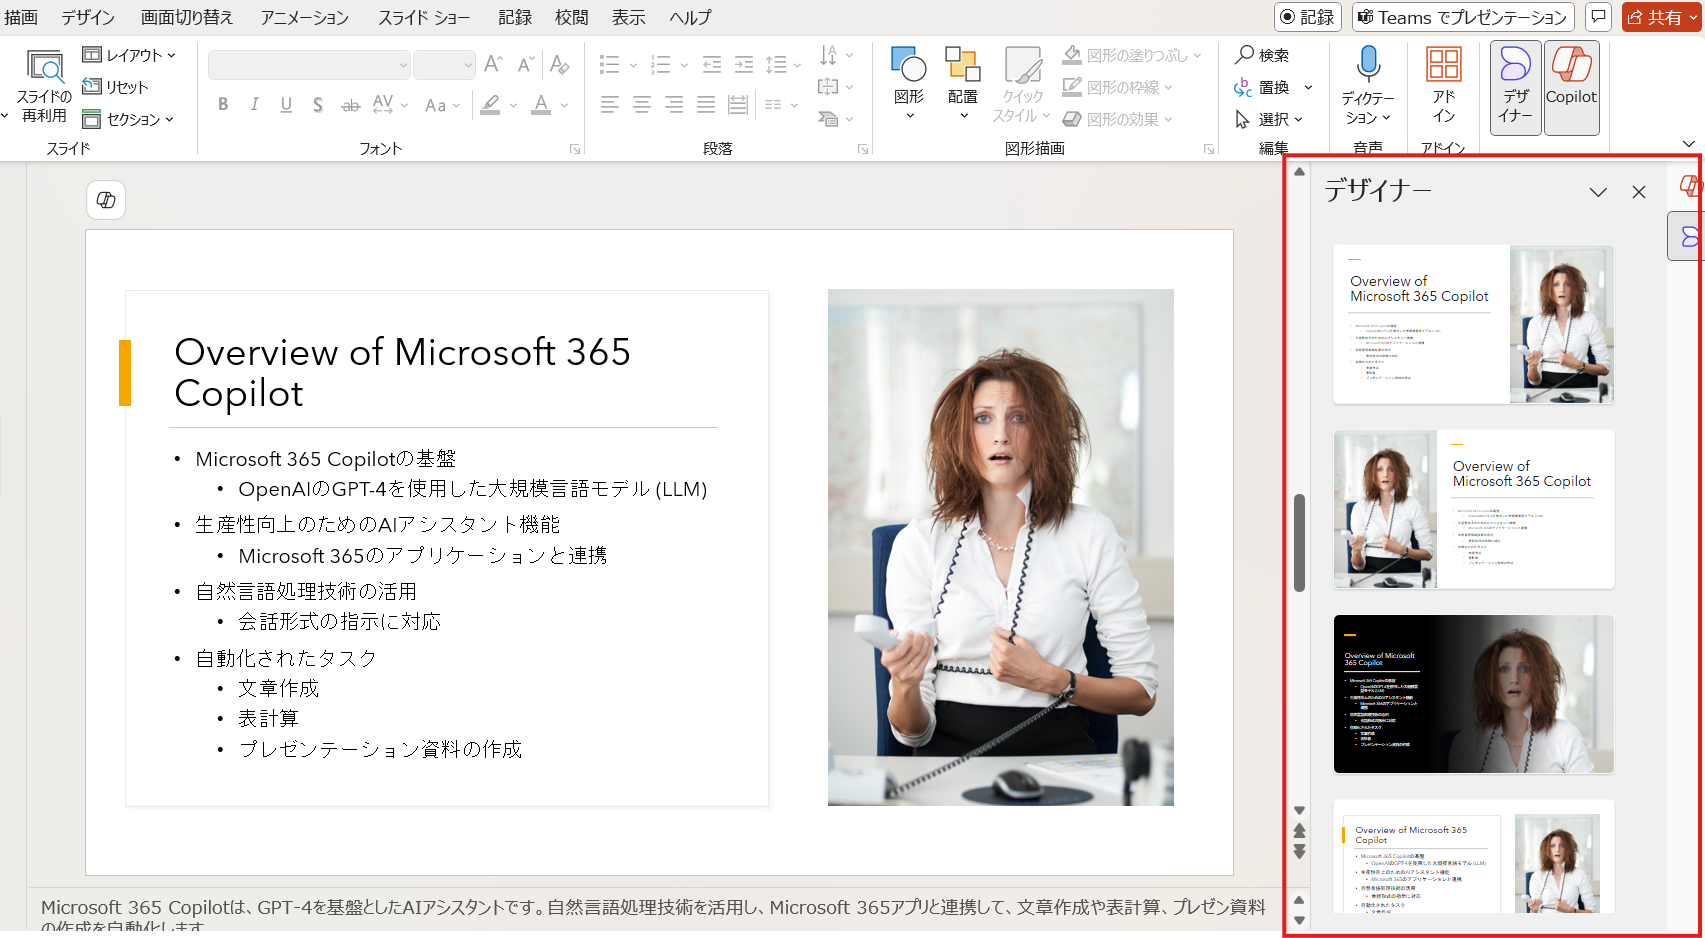Click the Reset (リセット) slide button

click(115, 87)
